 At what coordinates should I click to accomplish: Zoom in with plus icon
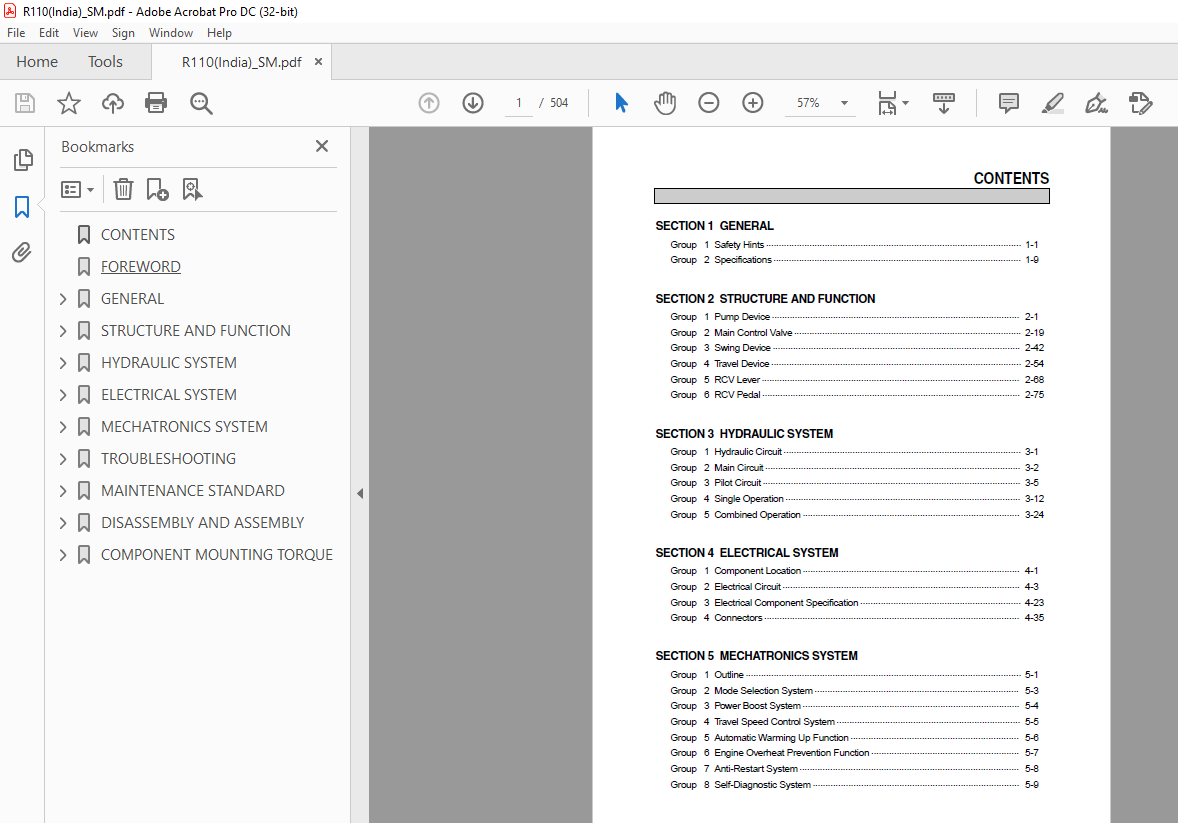click(752, 103)
